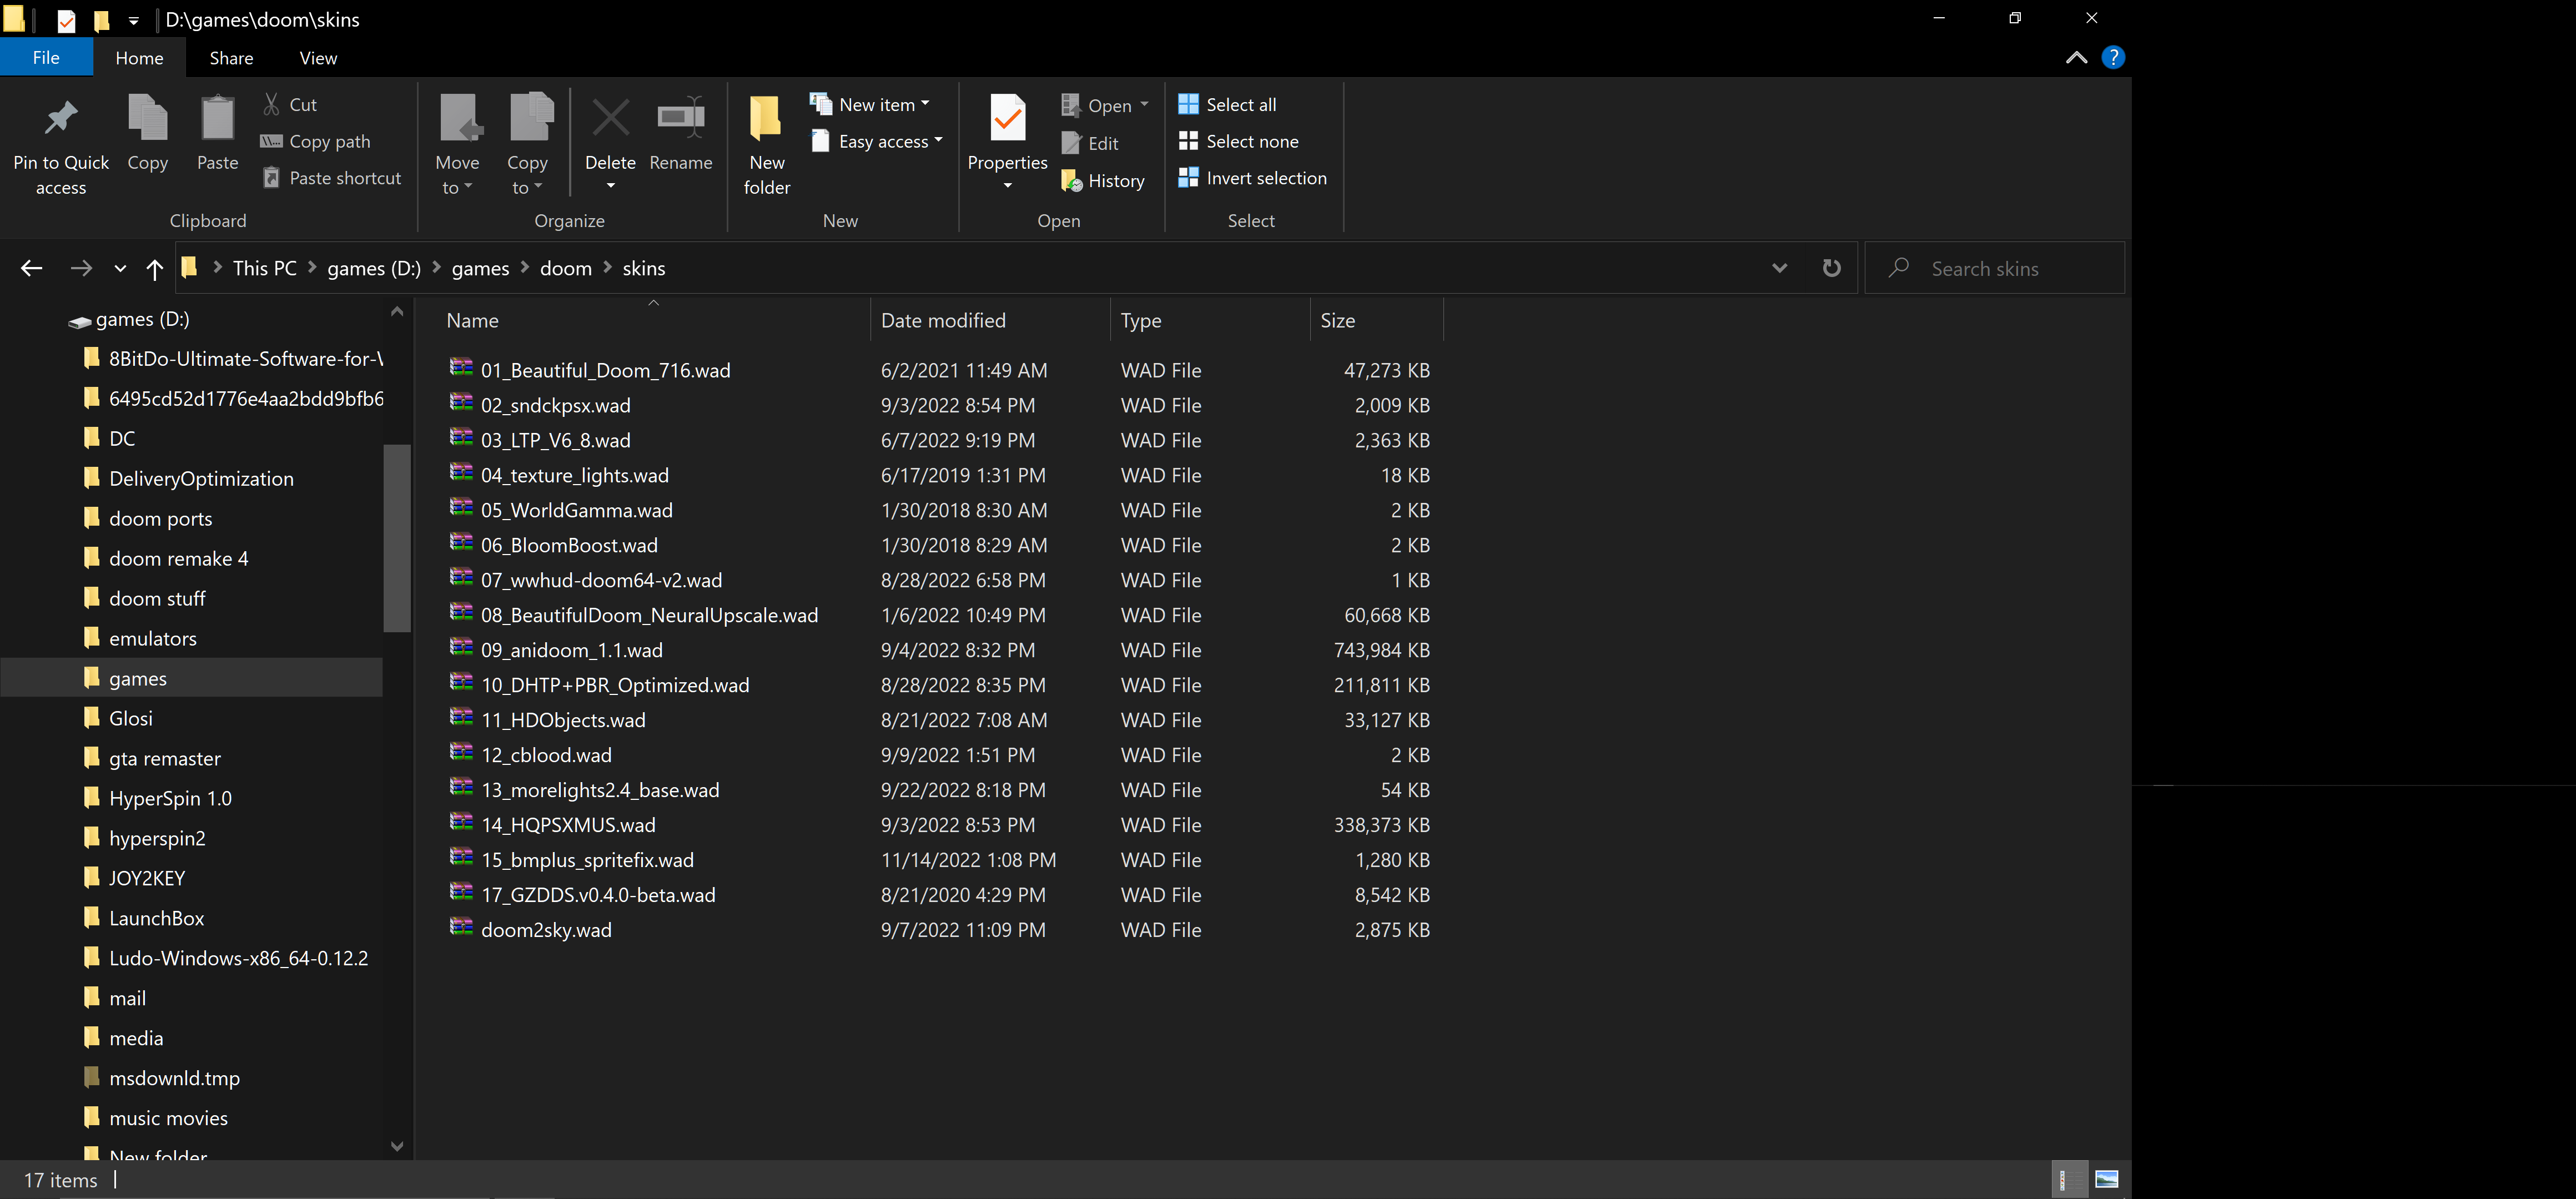The height and width of the screenshot is (1199, 2576).
Task: Select 09_anidoom_1.1.wad file
Action: (x=571, y=650)
